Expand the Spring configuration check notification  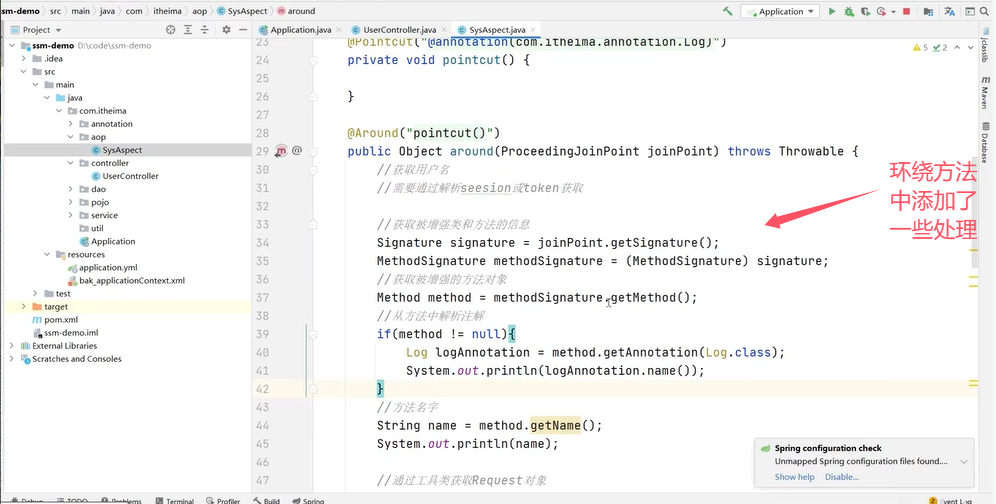click(x=964, y=462)
